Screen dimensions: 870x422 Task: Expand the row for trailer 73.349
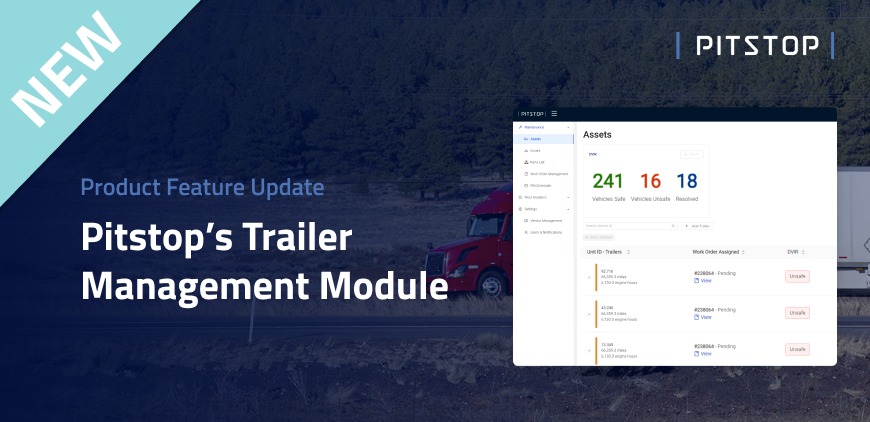pyautogui.click(x=589, y=350)
